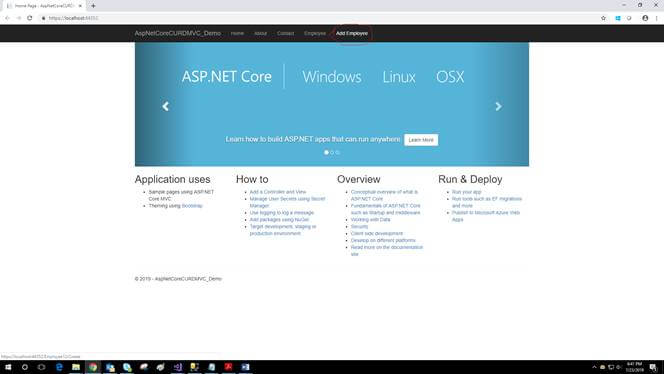
Task: Select the third carousel indicator dot
Action: click(338, 152)
